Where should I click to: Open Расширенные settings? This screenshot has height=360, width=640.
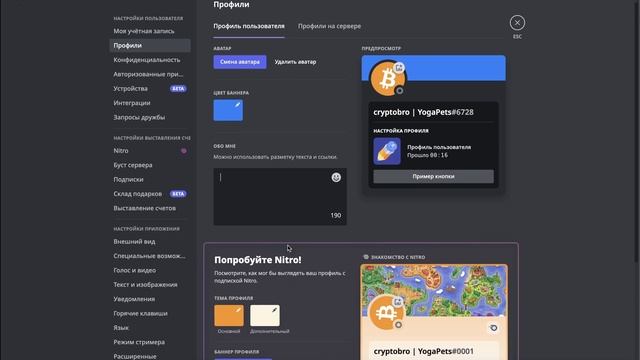tap(150, 356)
